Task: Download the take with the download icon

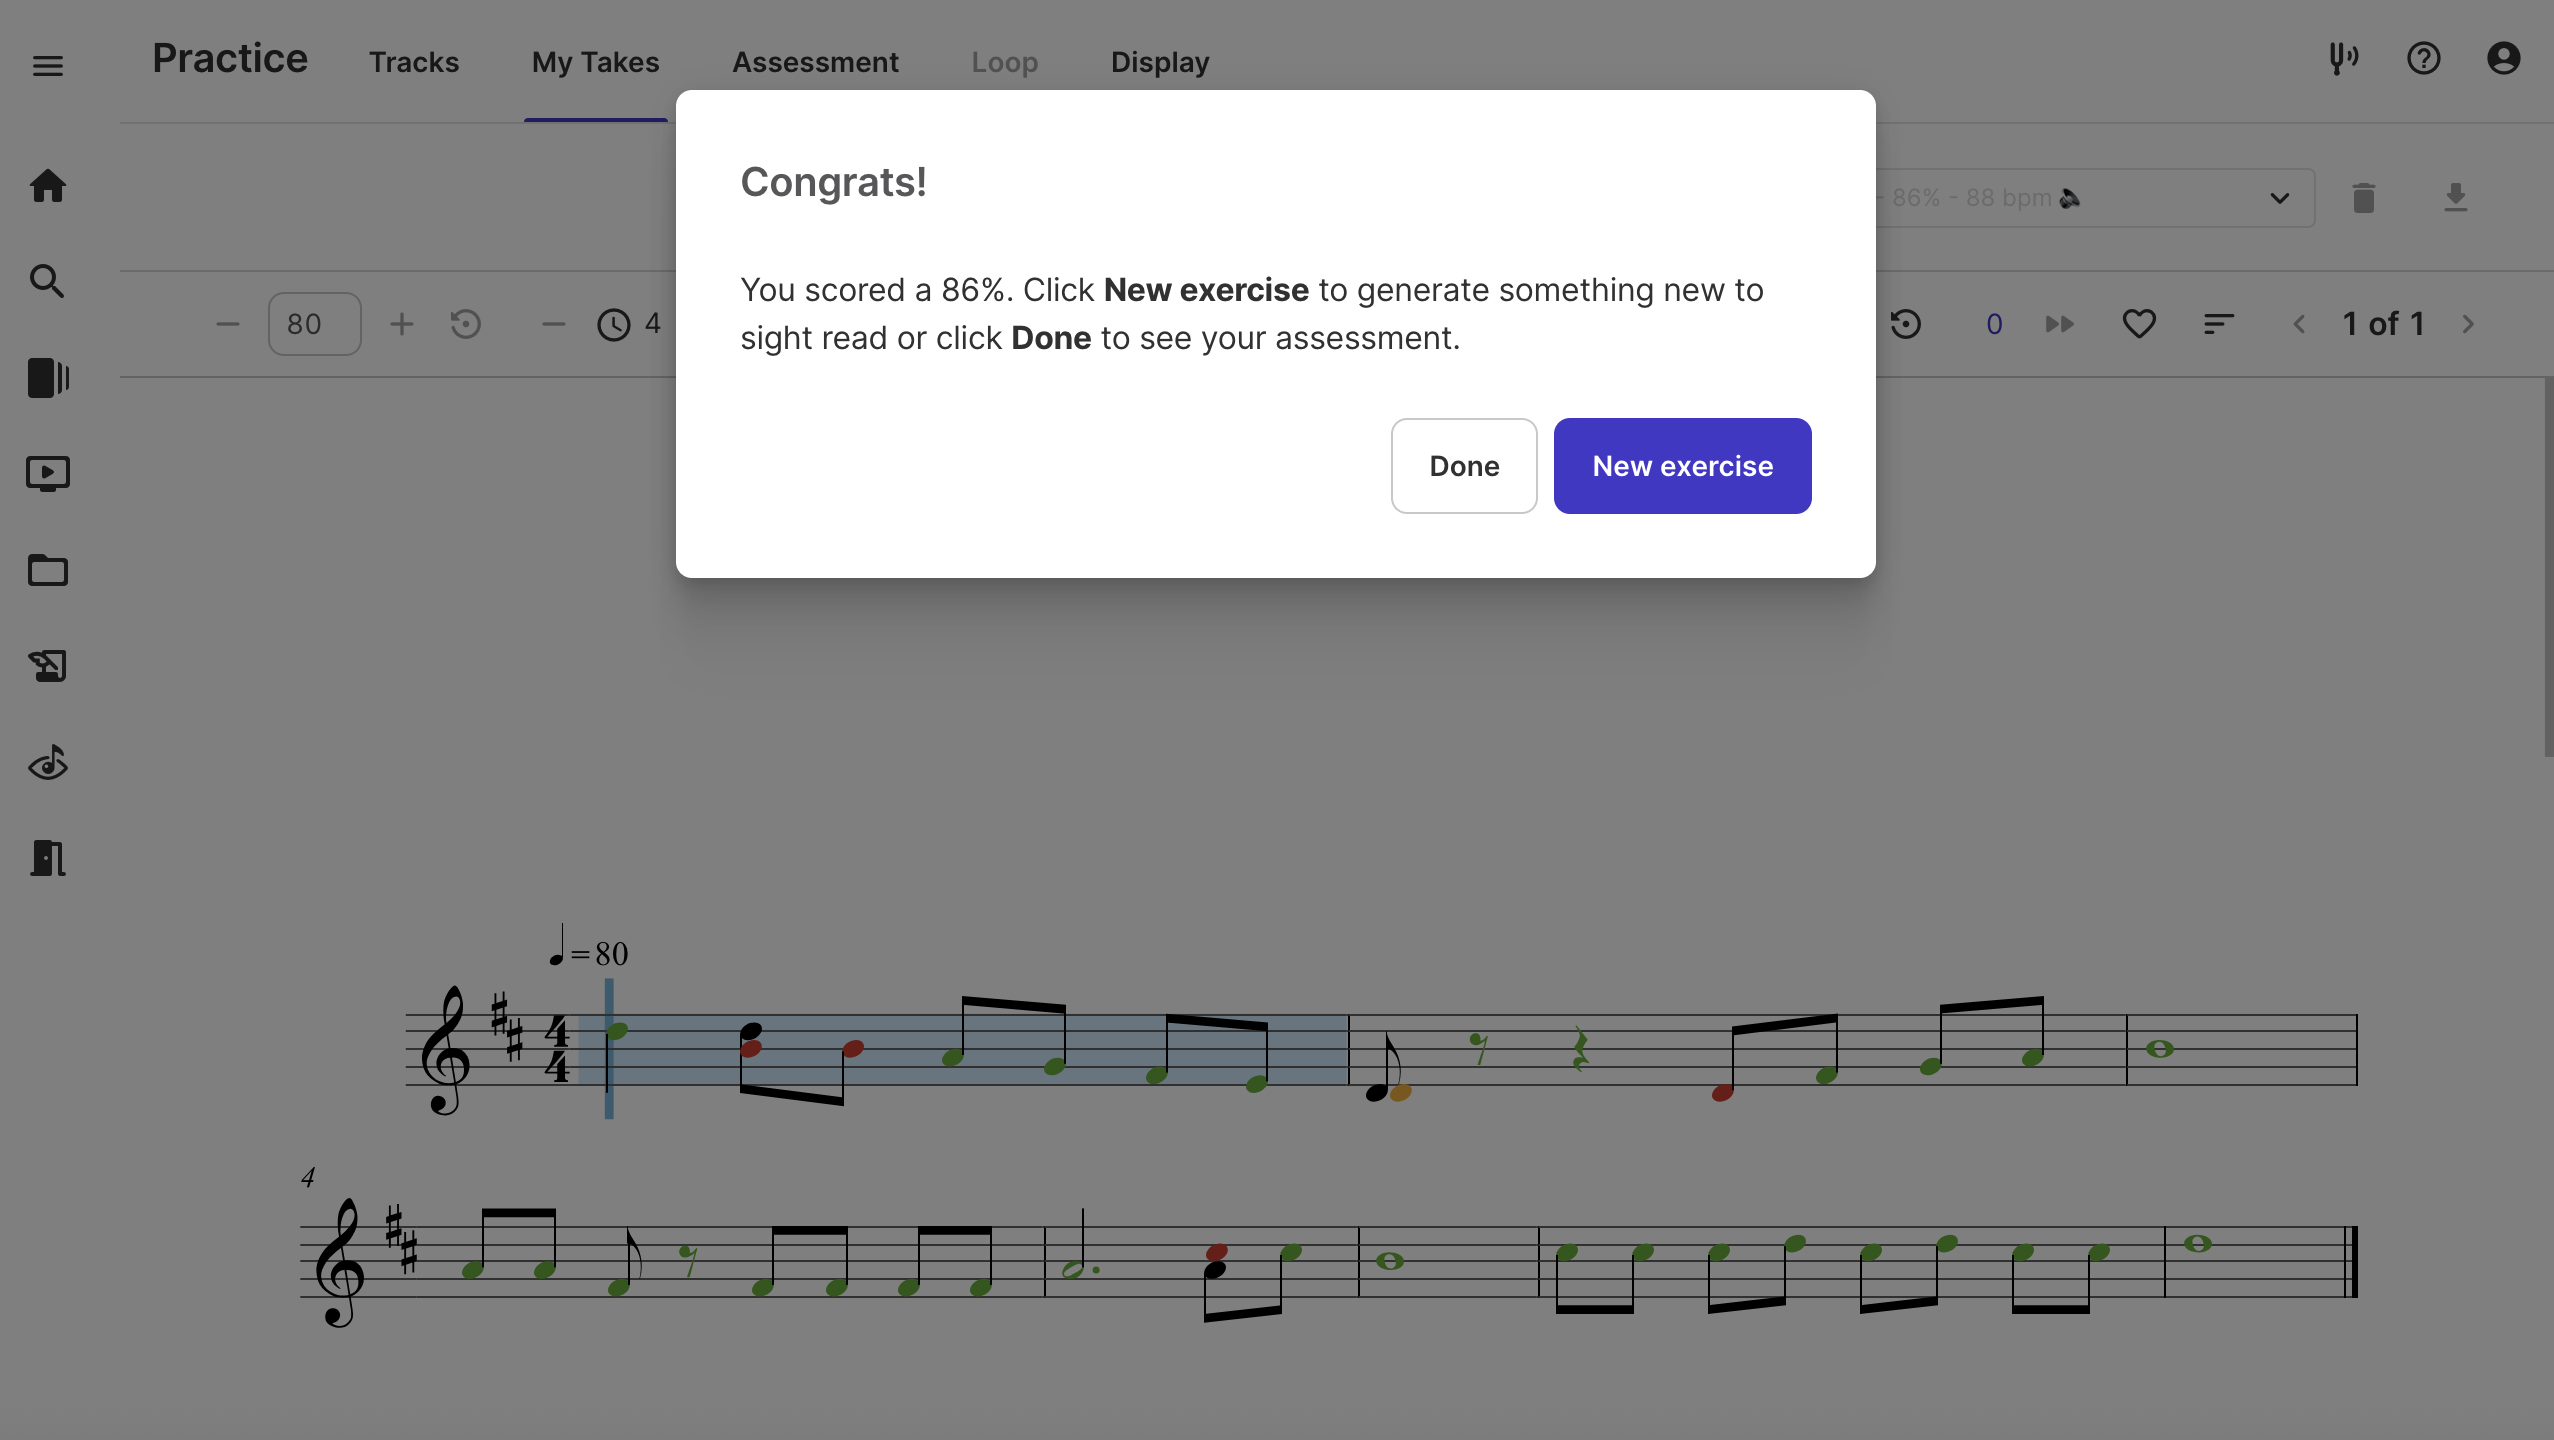Action: tap(2458, 198)
